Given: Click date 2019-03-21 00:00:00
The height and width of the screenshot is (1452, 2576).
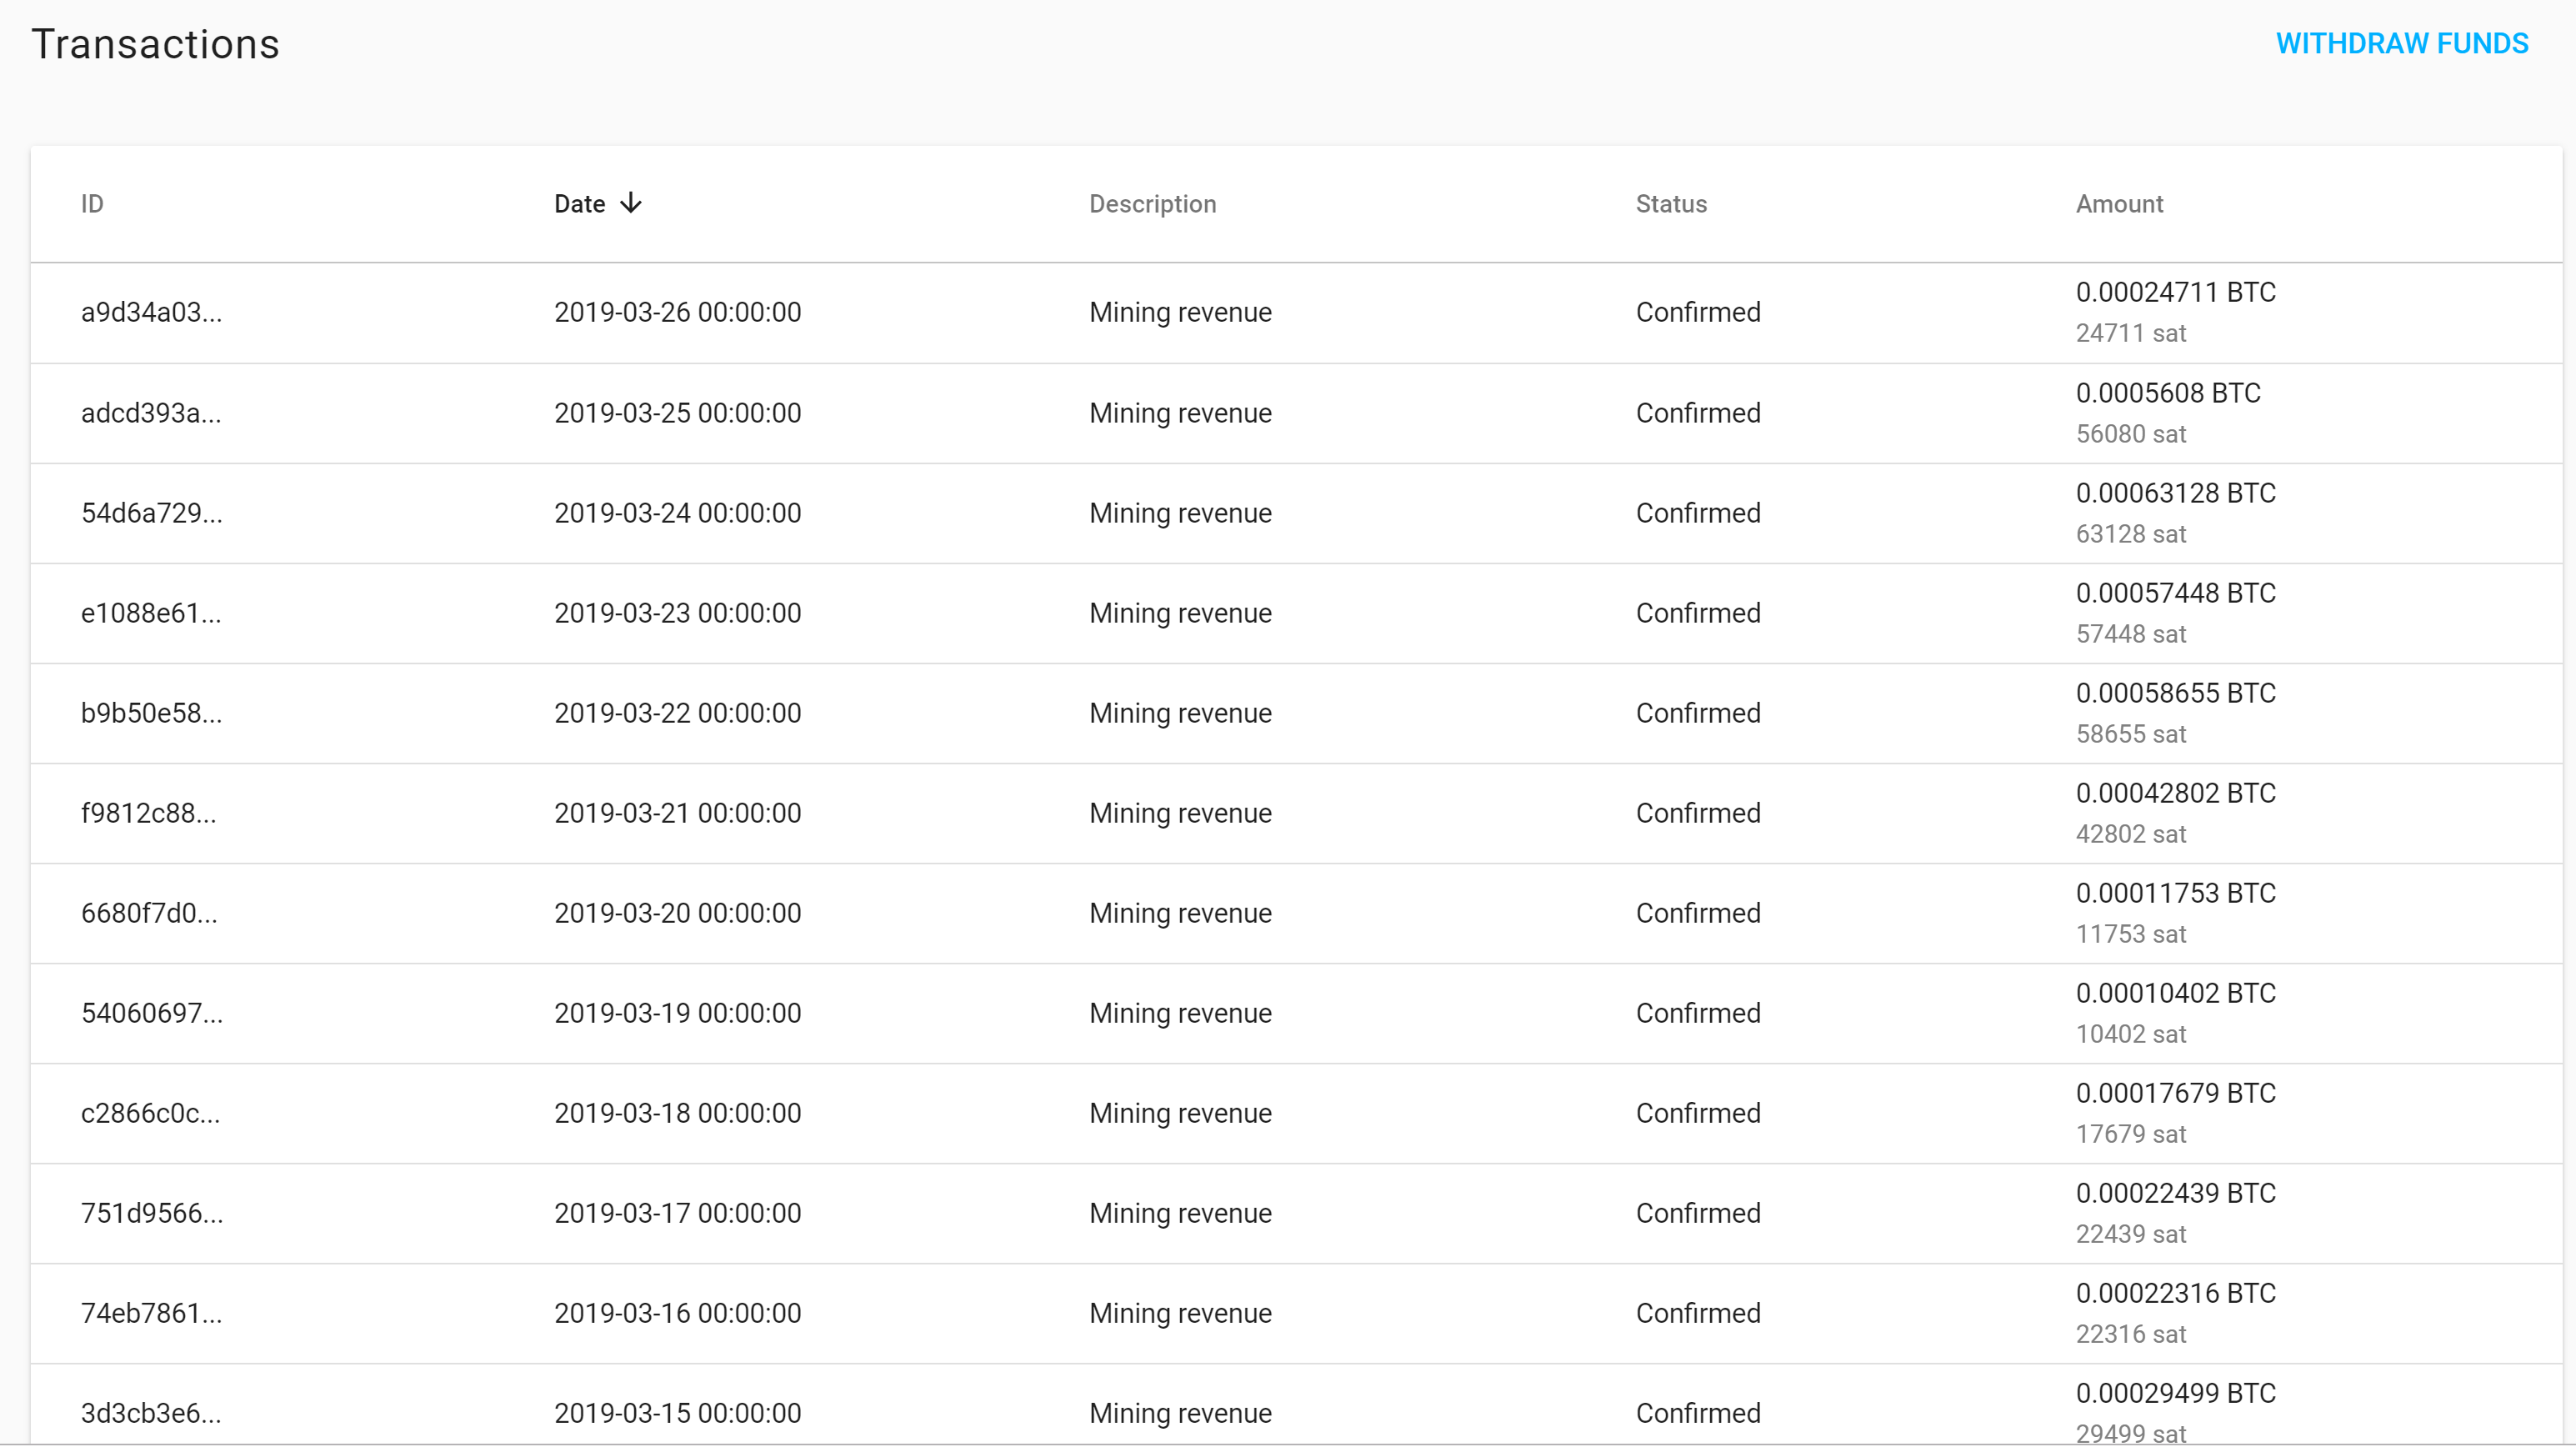Looking at the screenshot, I should 677,813.
